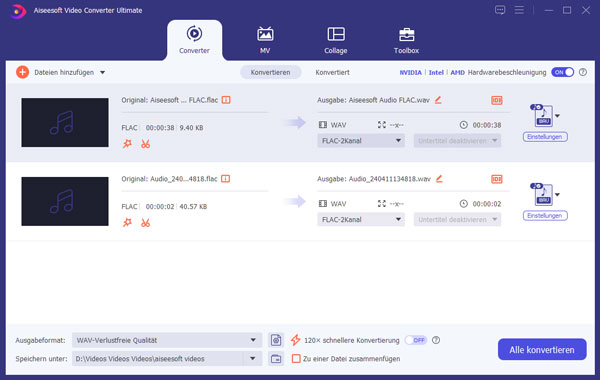Open the snapshot settings icon beside Ausgabeformat

click(x=276, y=340)
